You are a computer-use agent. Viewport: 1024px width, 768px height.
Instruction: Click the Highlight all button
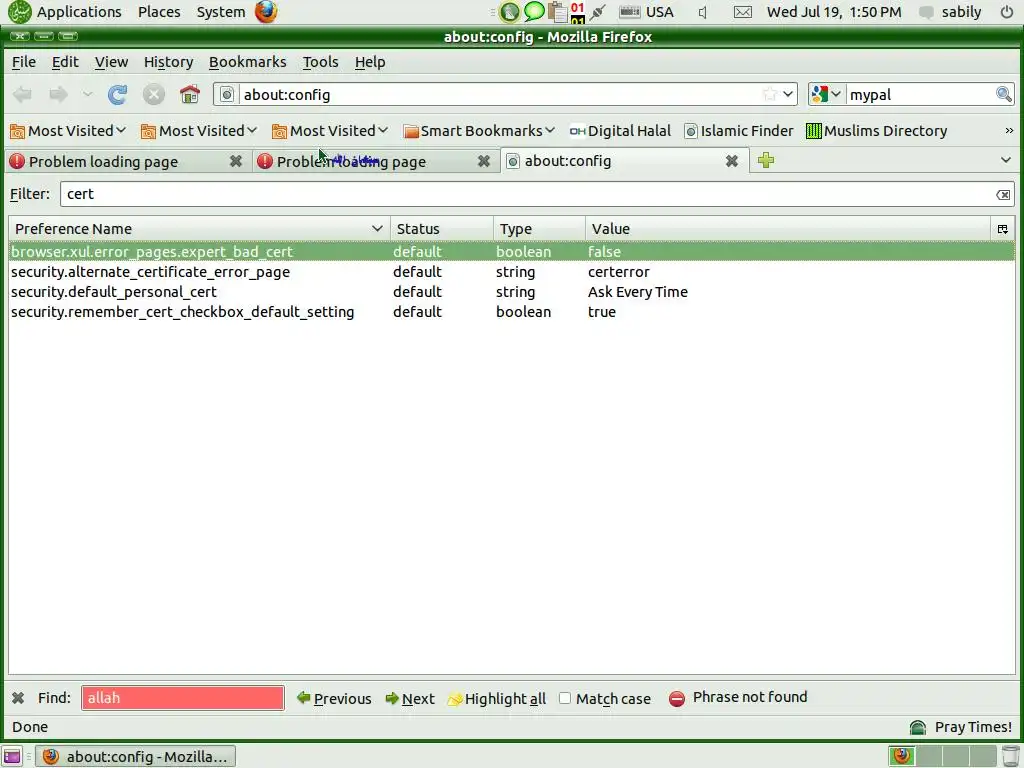(497, 699)
